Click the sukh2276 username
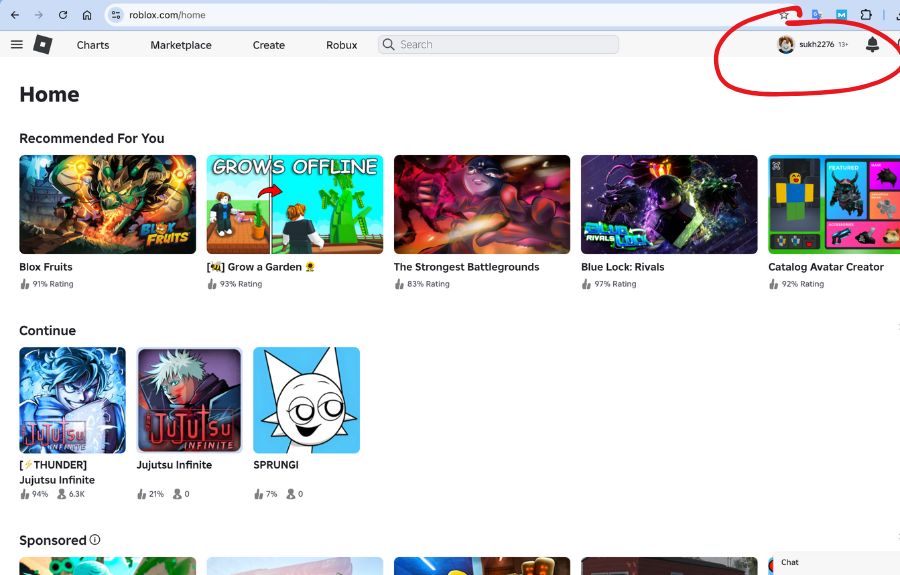This screenshot has width=900, height=575. (x=816, y=44)
